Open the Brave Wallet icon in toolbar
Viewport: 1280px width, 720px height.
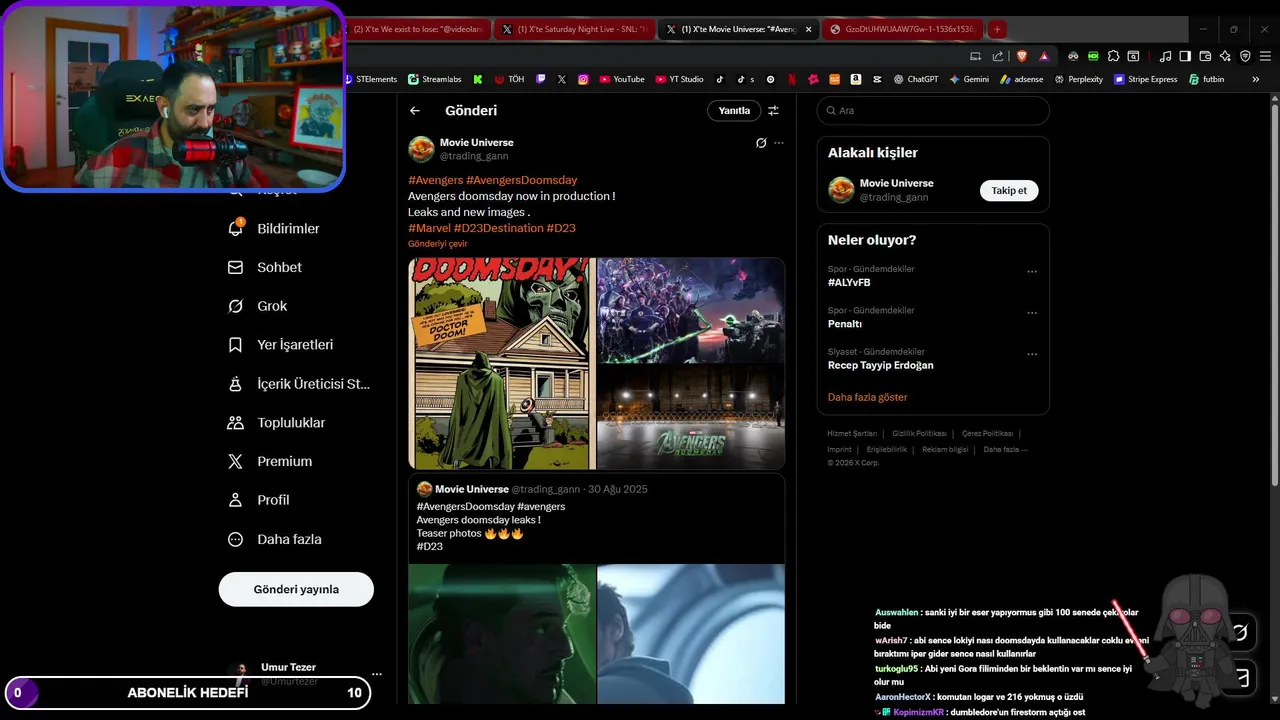point(1205,56)
